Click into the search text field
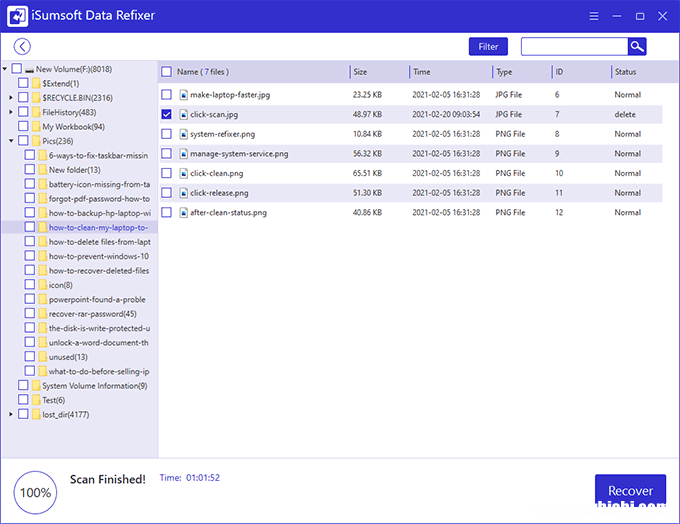The width and height of the screenshot is (680, 524). (x=574, y=46)
